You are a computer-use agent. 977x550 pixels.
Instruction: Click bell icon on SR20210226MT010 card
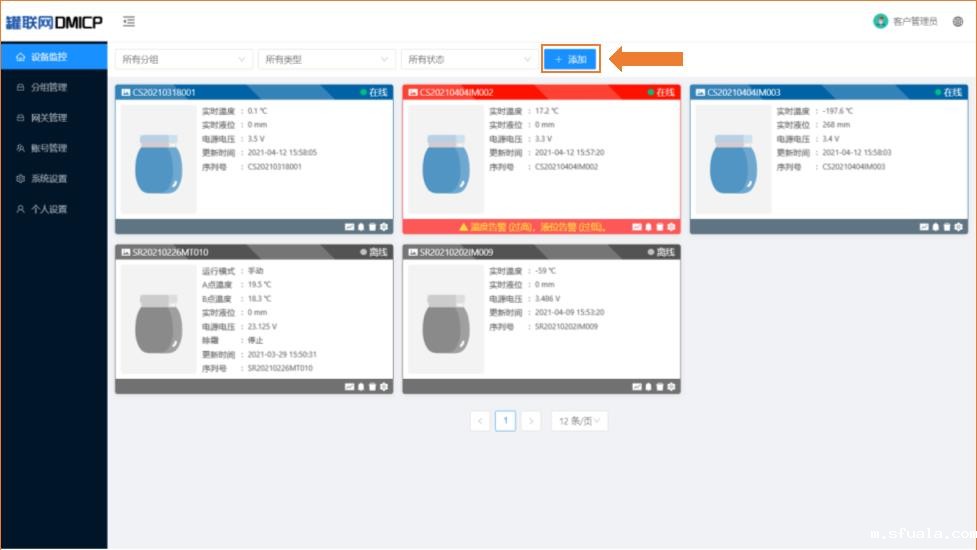tap(361, 387)
